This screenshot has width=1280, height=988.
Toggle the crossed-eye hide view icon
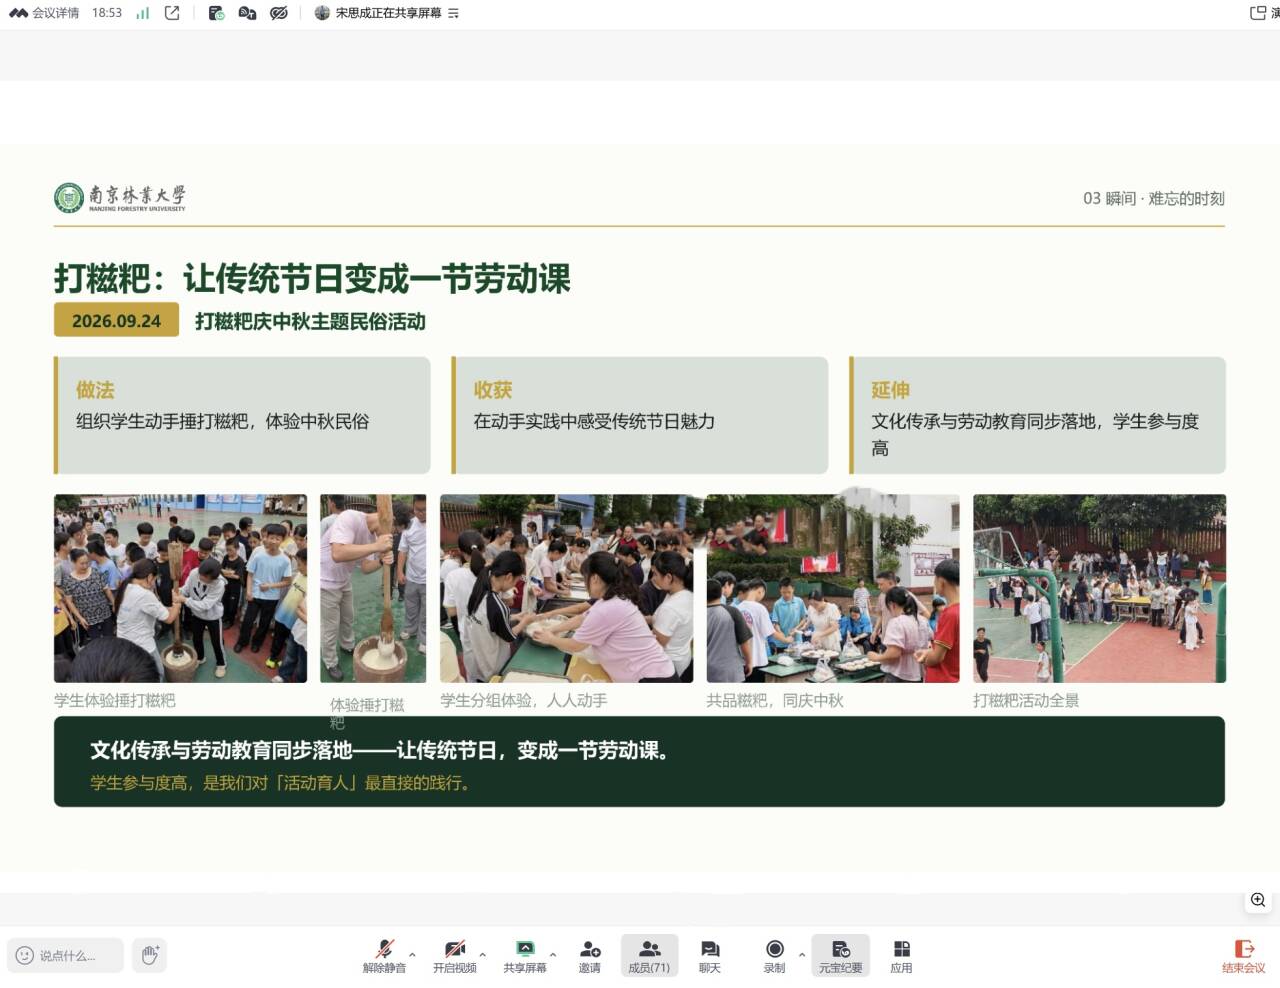click(279, 13)
